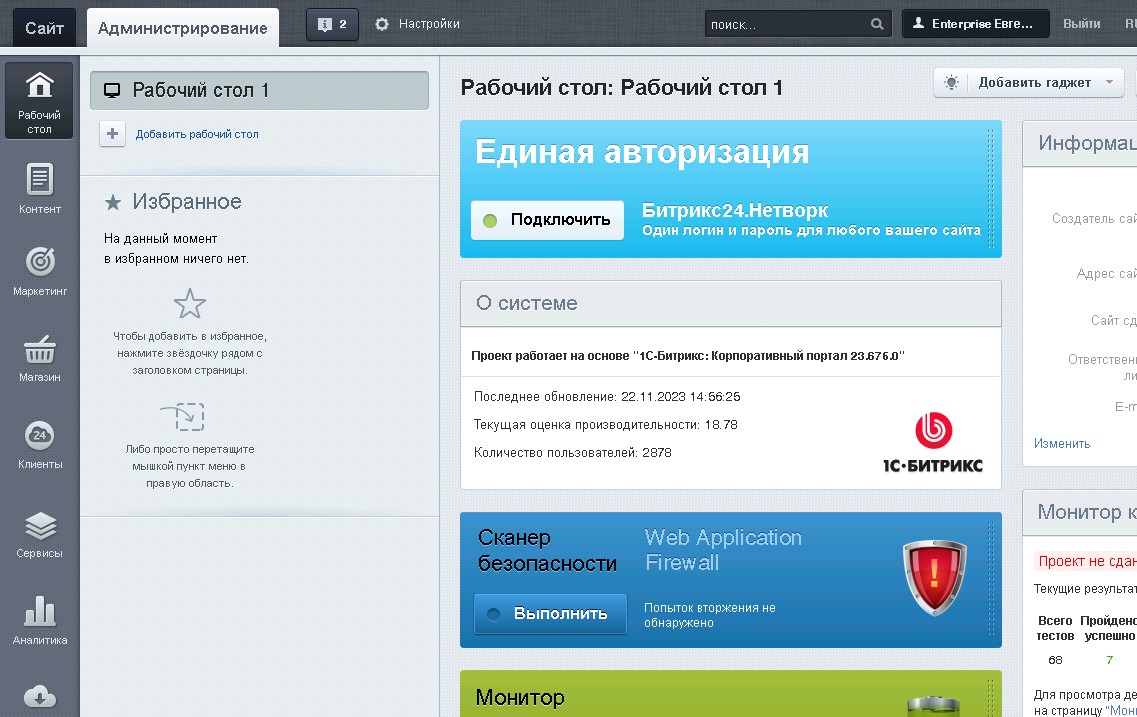Switch to the Сайт tab
The height and width of the screenshot is (717, 1137).
(44, 28)
